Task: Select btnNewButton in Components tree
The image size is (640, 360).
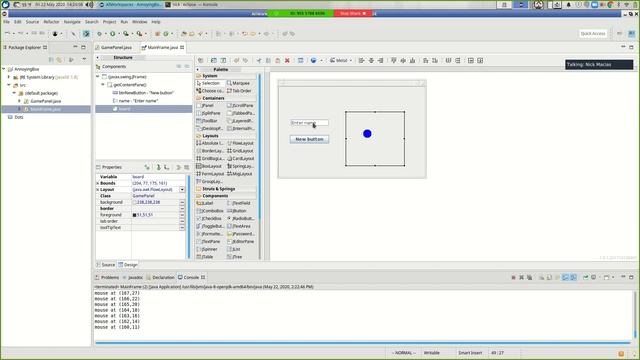Action: pyautogui.click(x=143, y=93)
